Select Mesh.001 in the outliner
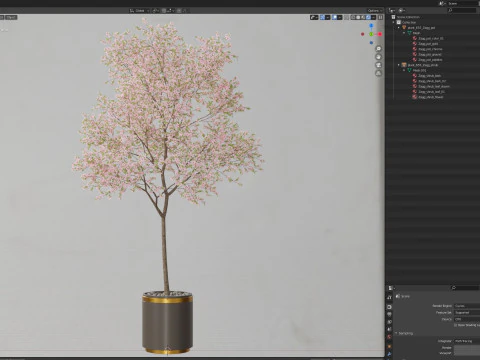This screenshot has height=360, width=480. click(x=419, y=70)
